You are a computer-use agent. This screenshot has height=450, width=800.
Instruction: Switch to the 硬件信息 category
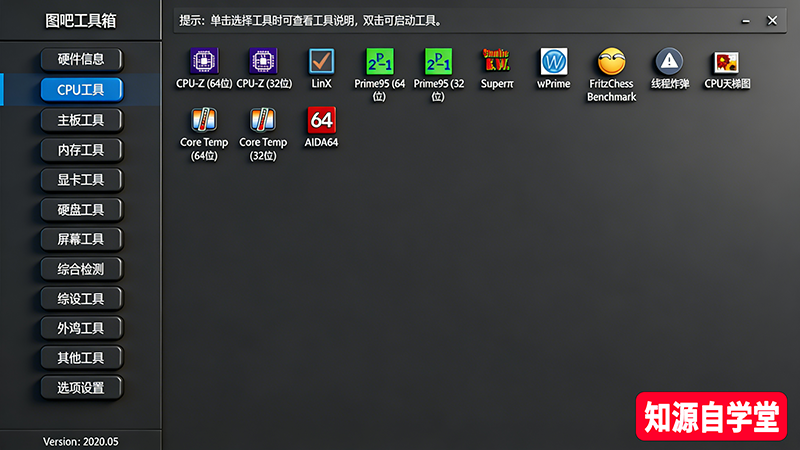point(81,59)
